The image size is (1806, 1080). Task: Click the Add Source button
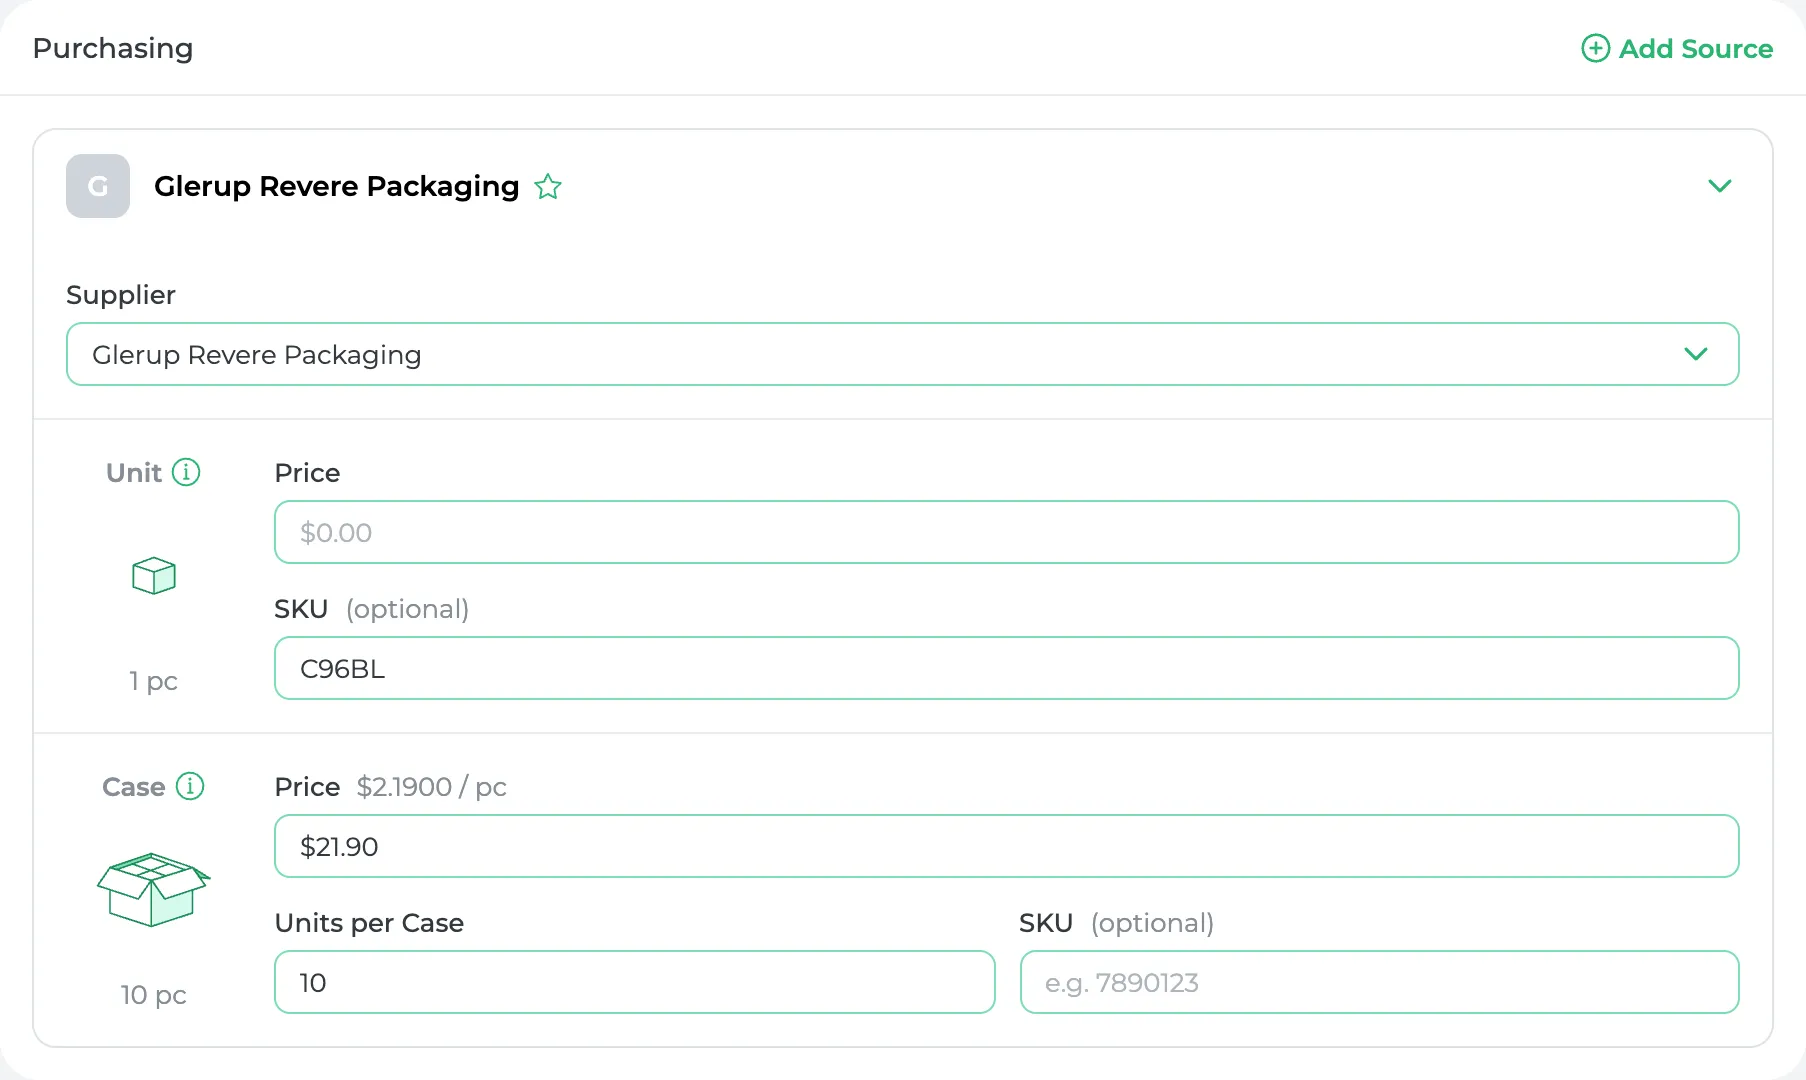[x=1677, y=48]
